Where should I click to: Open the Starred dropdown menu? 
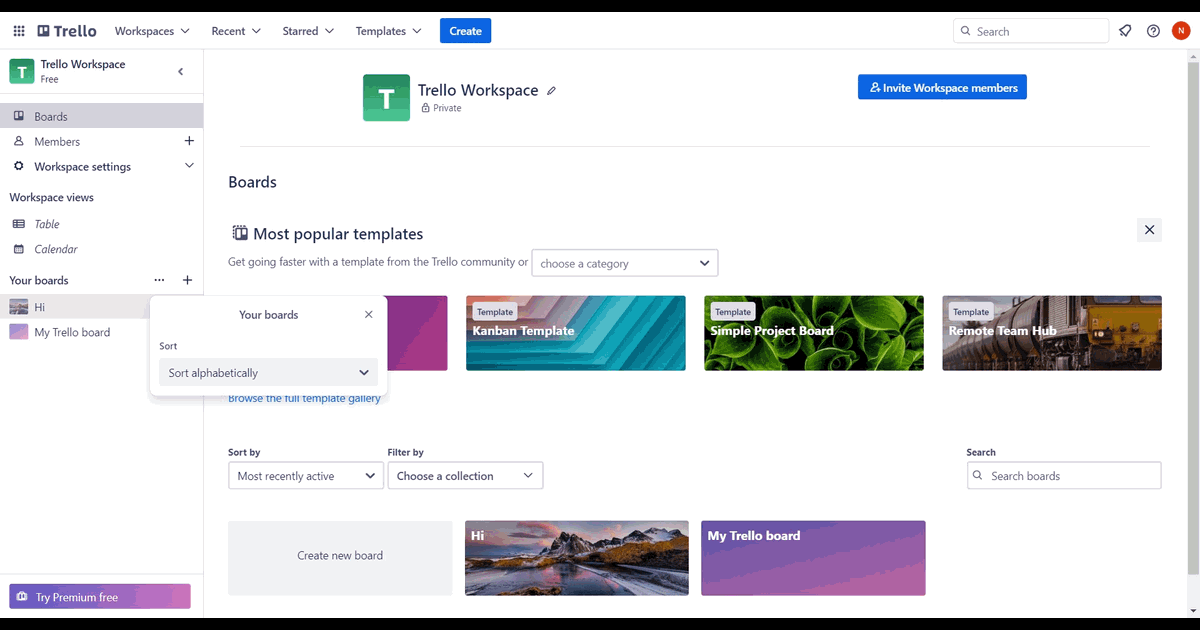[x=308, y=31]
